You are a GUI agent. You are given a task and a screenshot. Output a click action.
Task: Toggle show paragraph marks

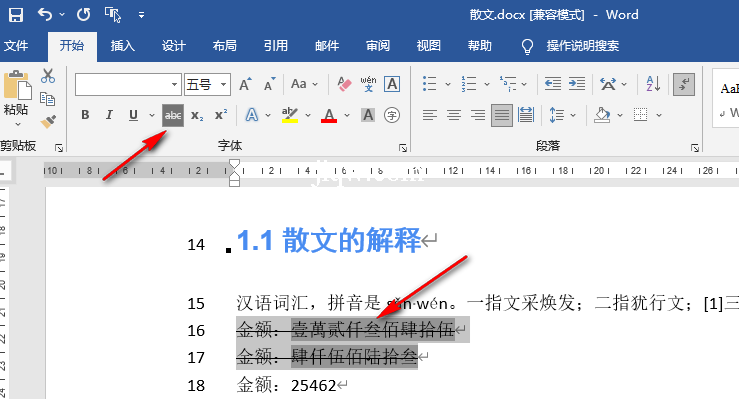pyautogui.click(x=683, y=84)
